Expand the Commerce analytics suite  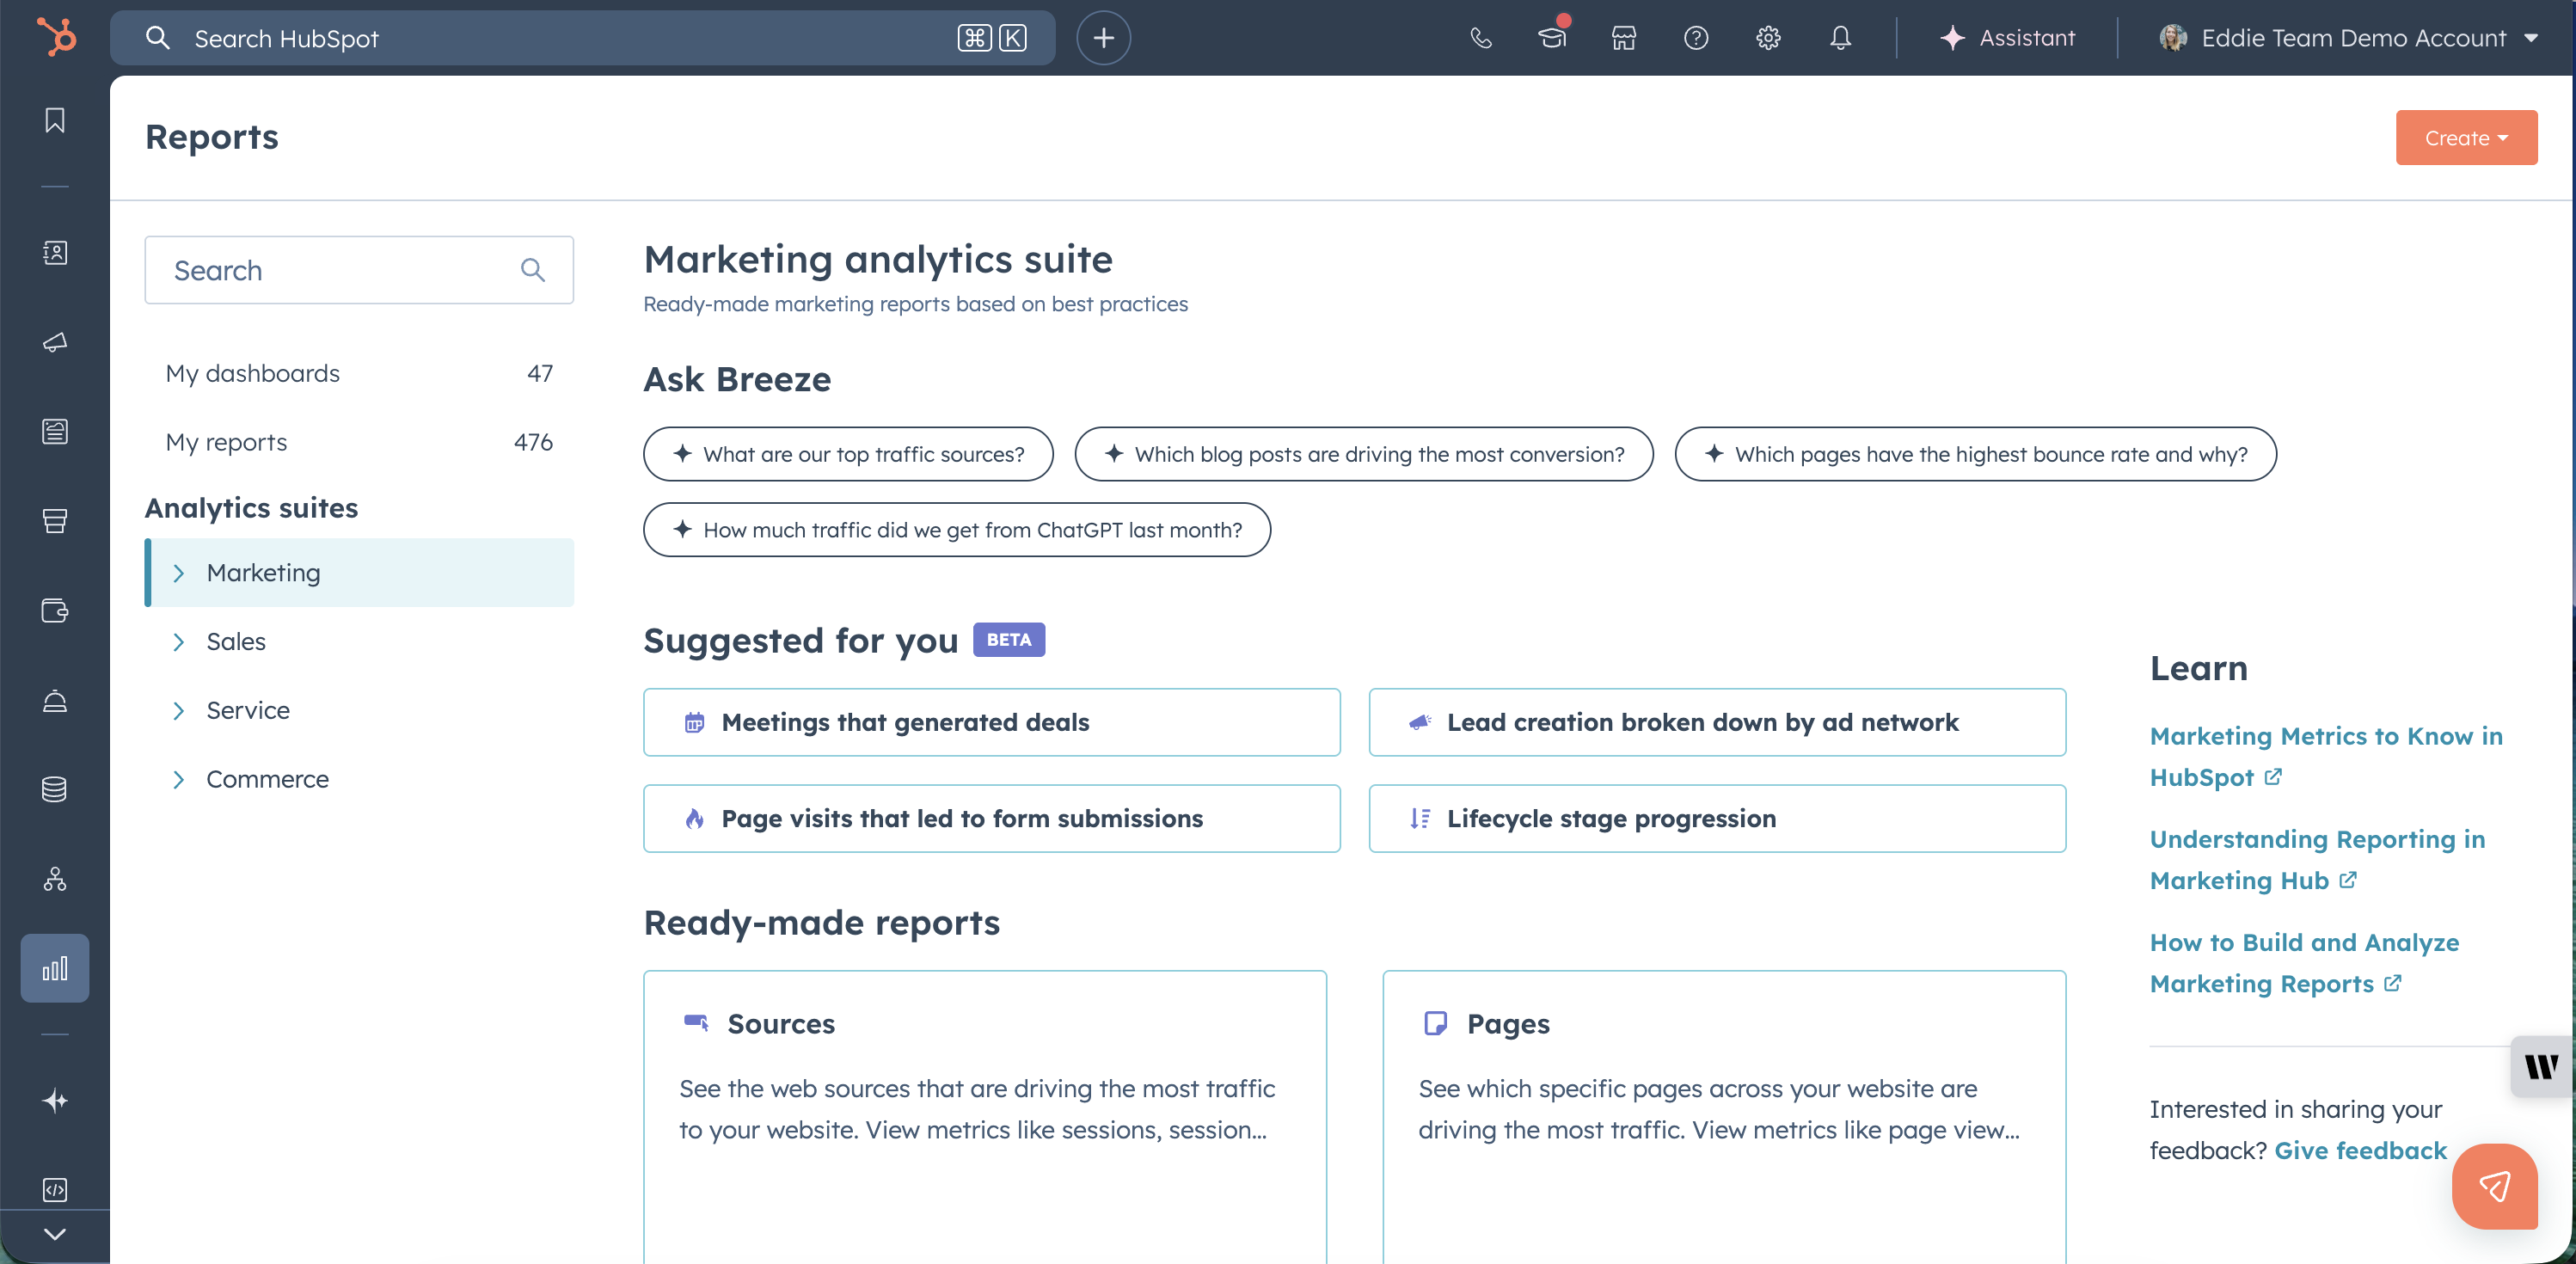coord(267,779)
